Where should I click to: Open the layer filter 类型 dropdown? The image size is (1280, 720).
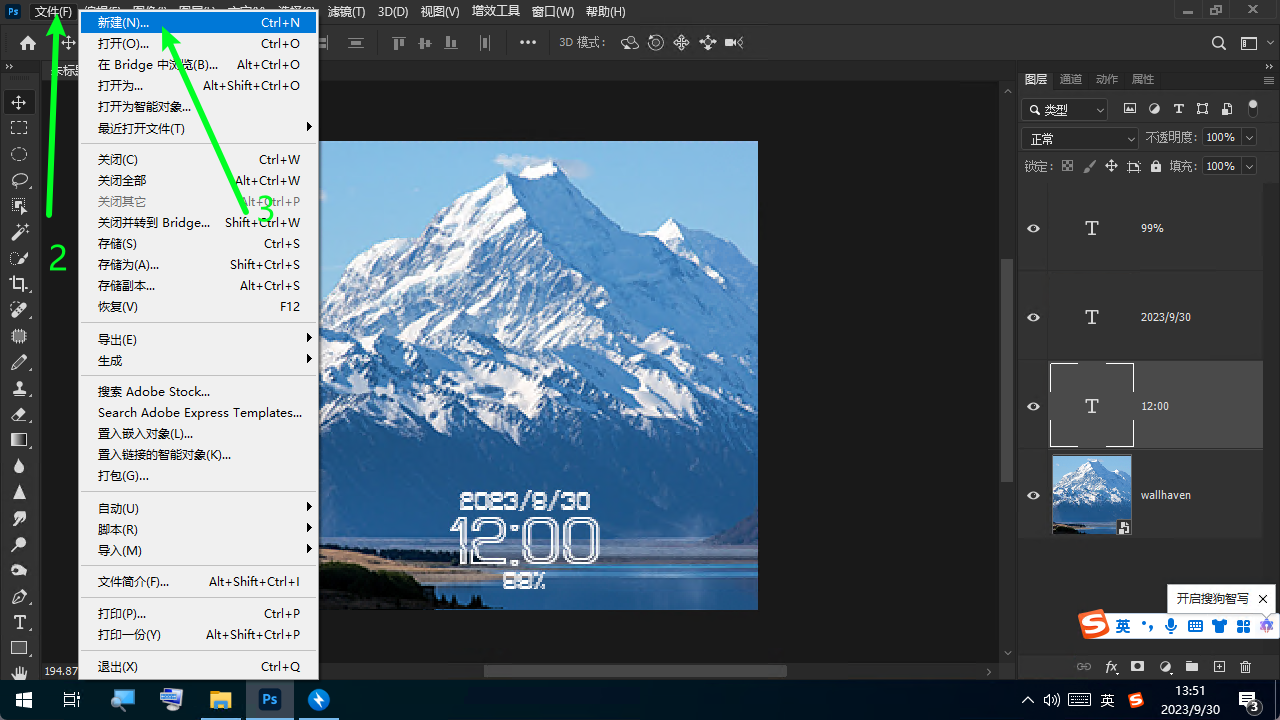tap(1065, 109)
